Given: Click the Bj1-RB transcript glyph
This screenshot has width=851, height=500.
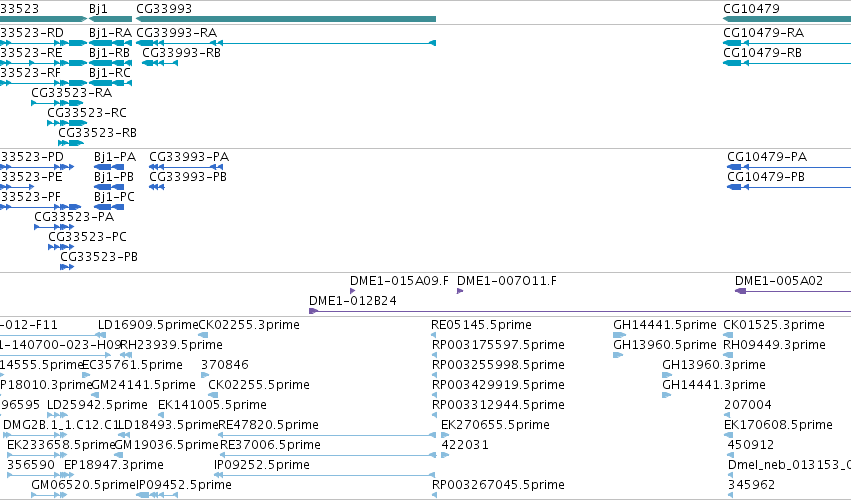Looking at the screenshot, I should coord(111,63).
